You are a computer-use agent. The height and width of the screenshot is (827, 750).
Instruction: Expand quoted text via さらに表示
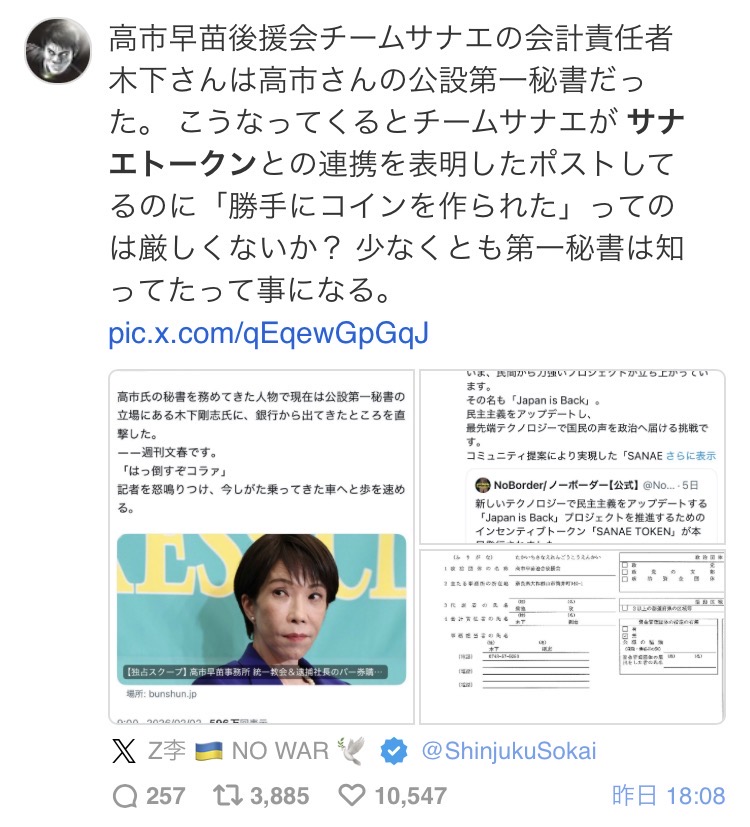(x=690, y=456)
